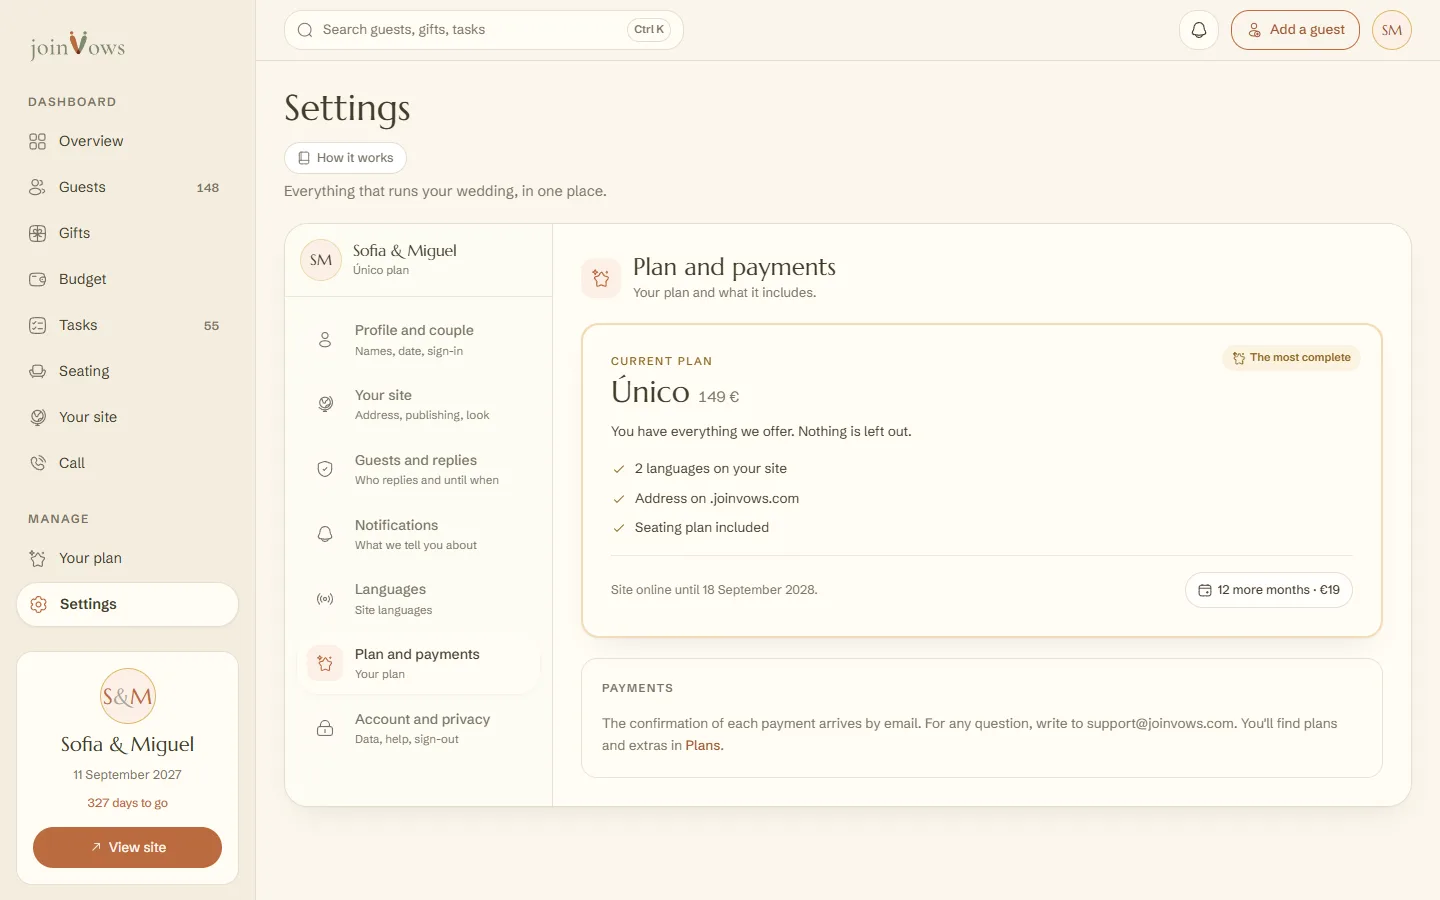Click the Seating sofa icon in the sidebar
Image resolution: width=1440 pixels, height=900 pixels.
[38, 371]
